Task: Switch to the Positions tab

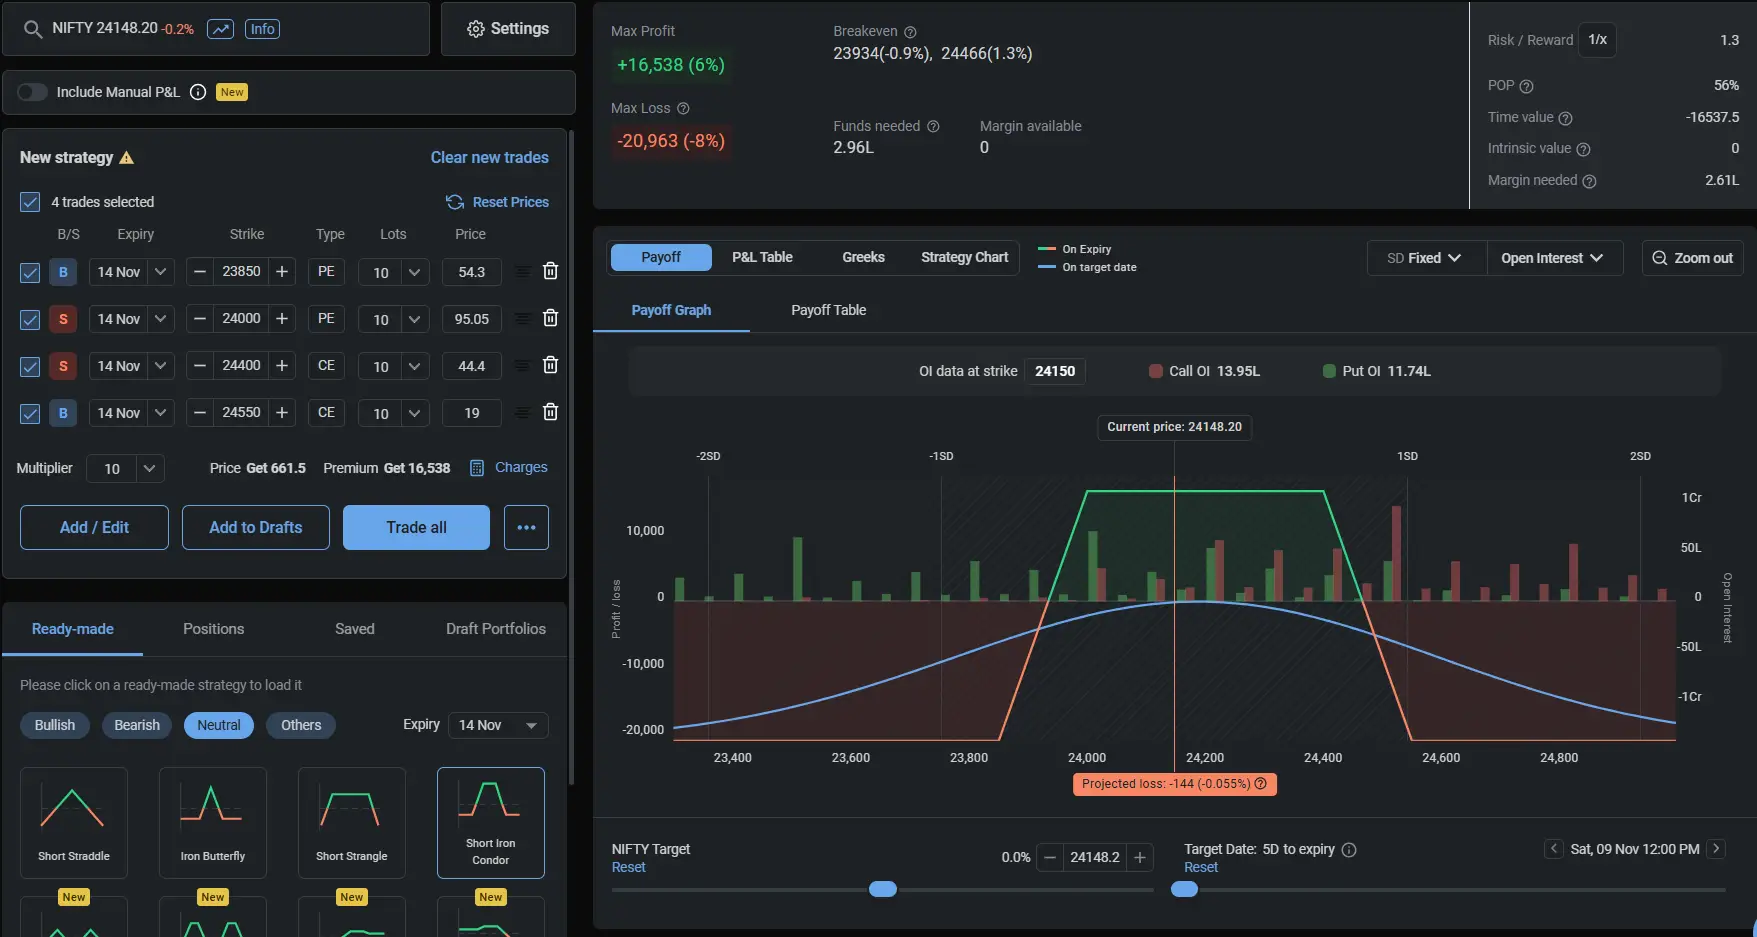Action: [x=213, y=629]
